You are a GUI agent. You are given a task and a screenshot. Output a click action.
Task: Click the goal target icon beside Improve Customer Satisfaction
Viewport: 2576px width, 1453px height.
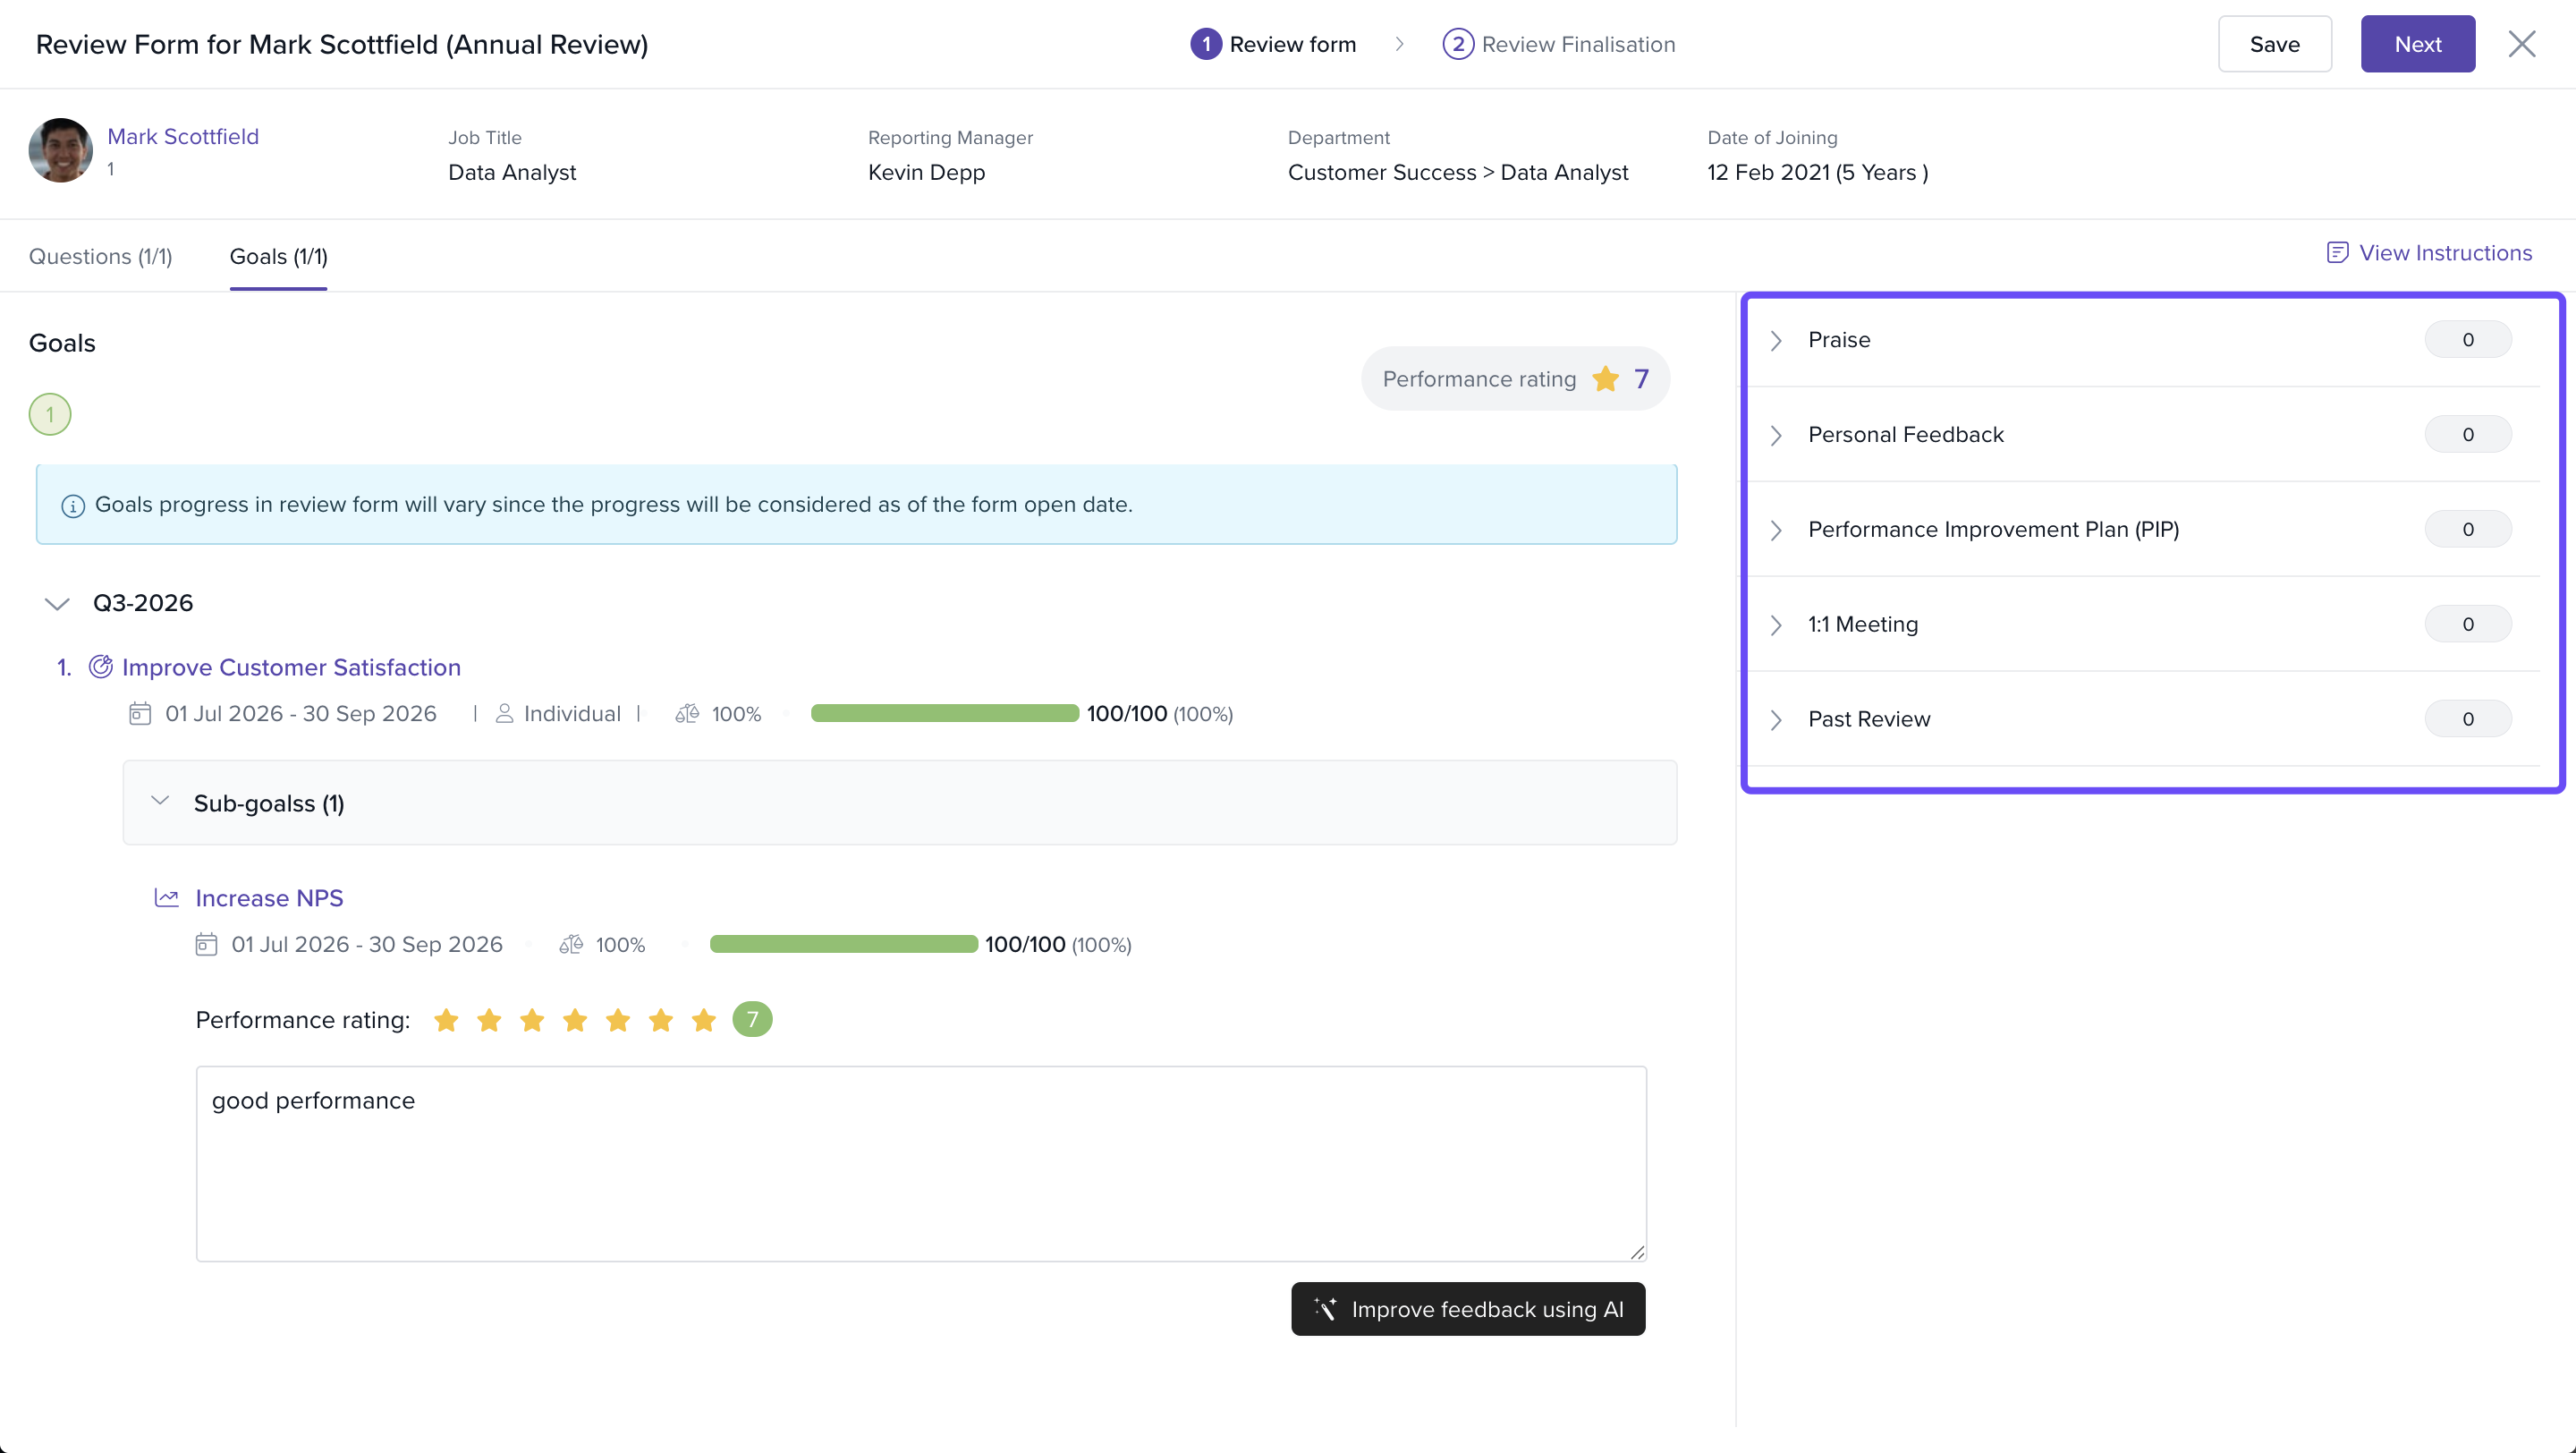[101, 667]
